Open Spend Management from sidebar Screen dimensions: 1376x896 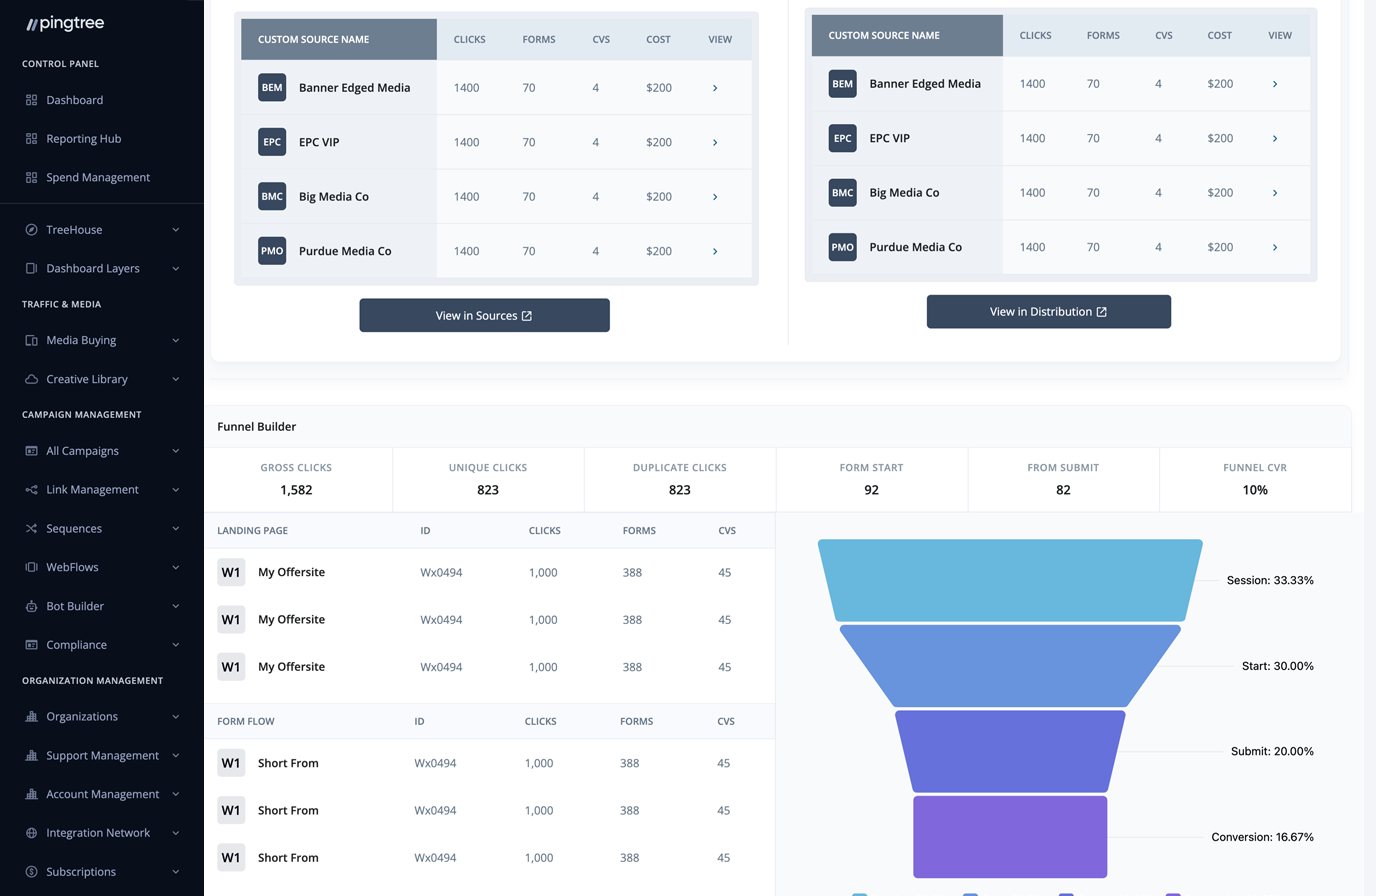tap(97, 178)
